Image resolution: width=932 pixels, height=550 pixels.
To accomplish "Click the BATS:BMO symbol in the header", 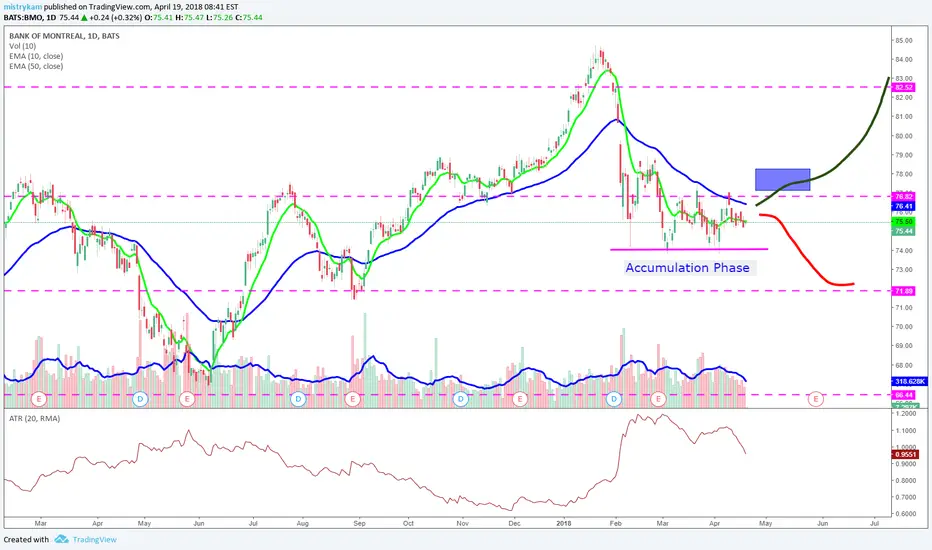I will point(24,17).
